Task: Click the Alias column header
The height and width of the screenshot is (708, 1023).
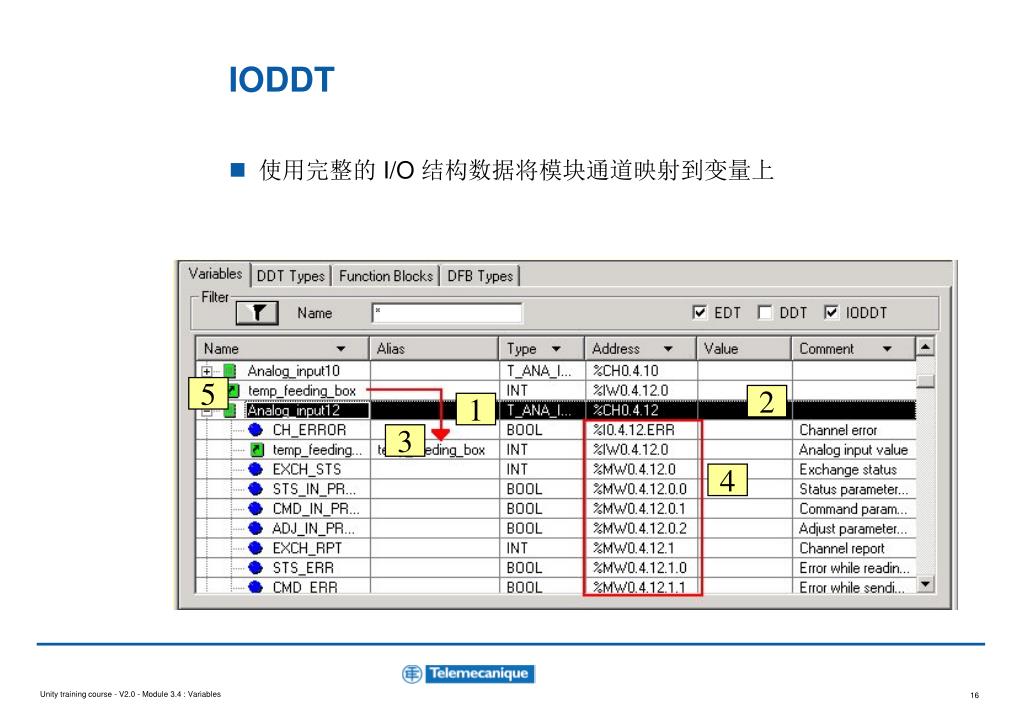Action: (435, 348)
